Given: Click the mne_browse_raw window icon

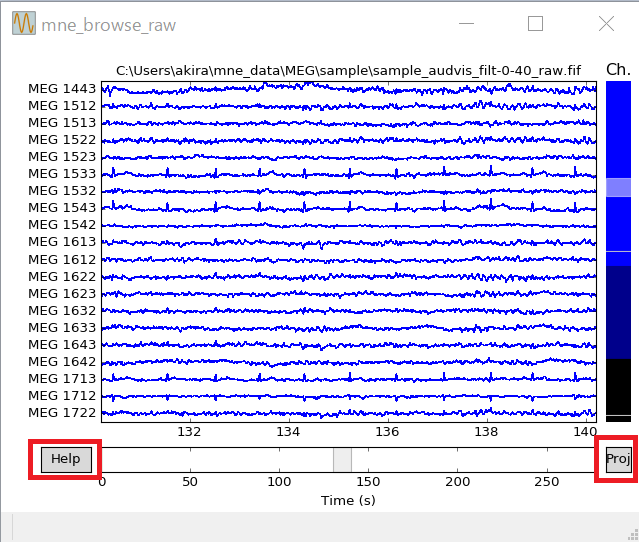Looking at the screenshot, I should 24,24.
